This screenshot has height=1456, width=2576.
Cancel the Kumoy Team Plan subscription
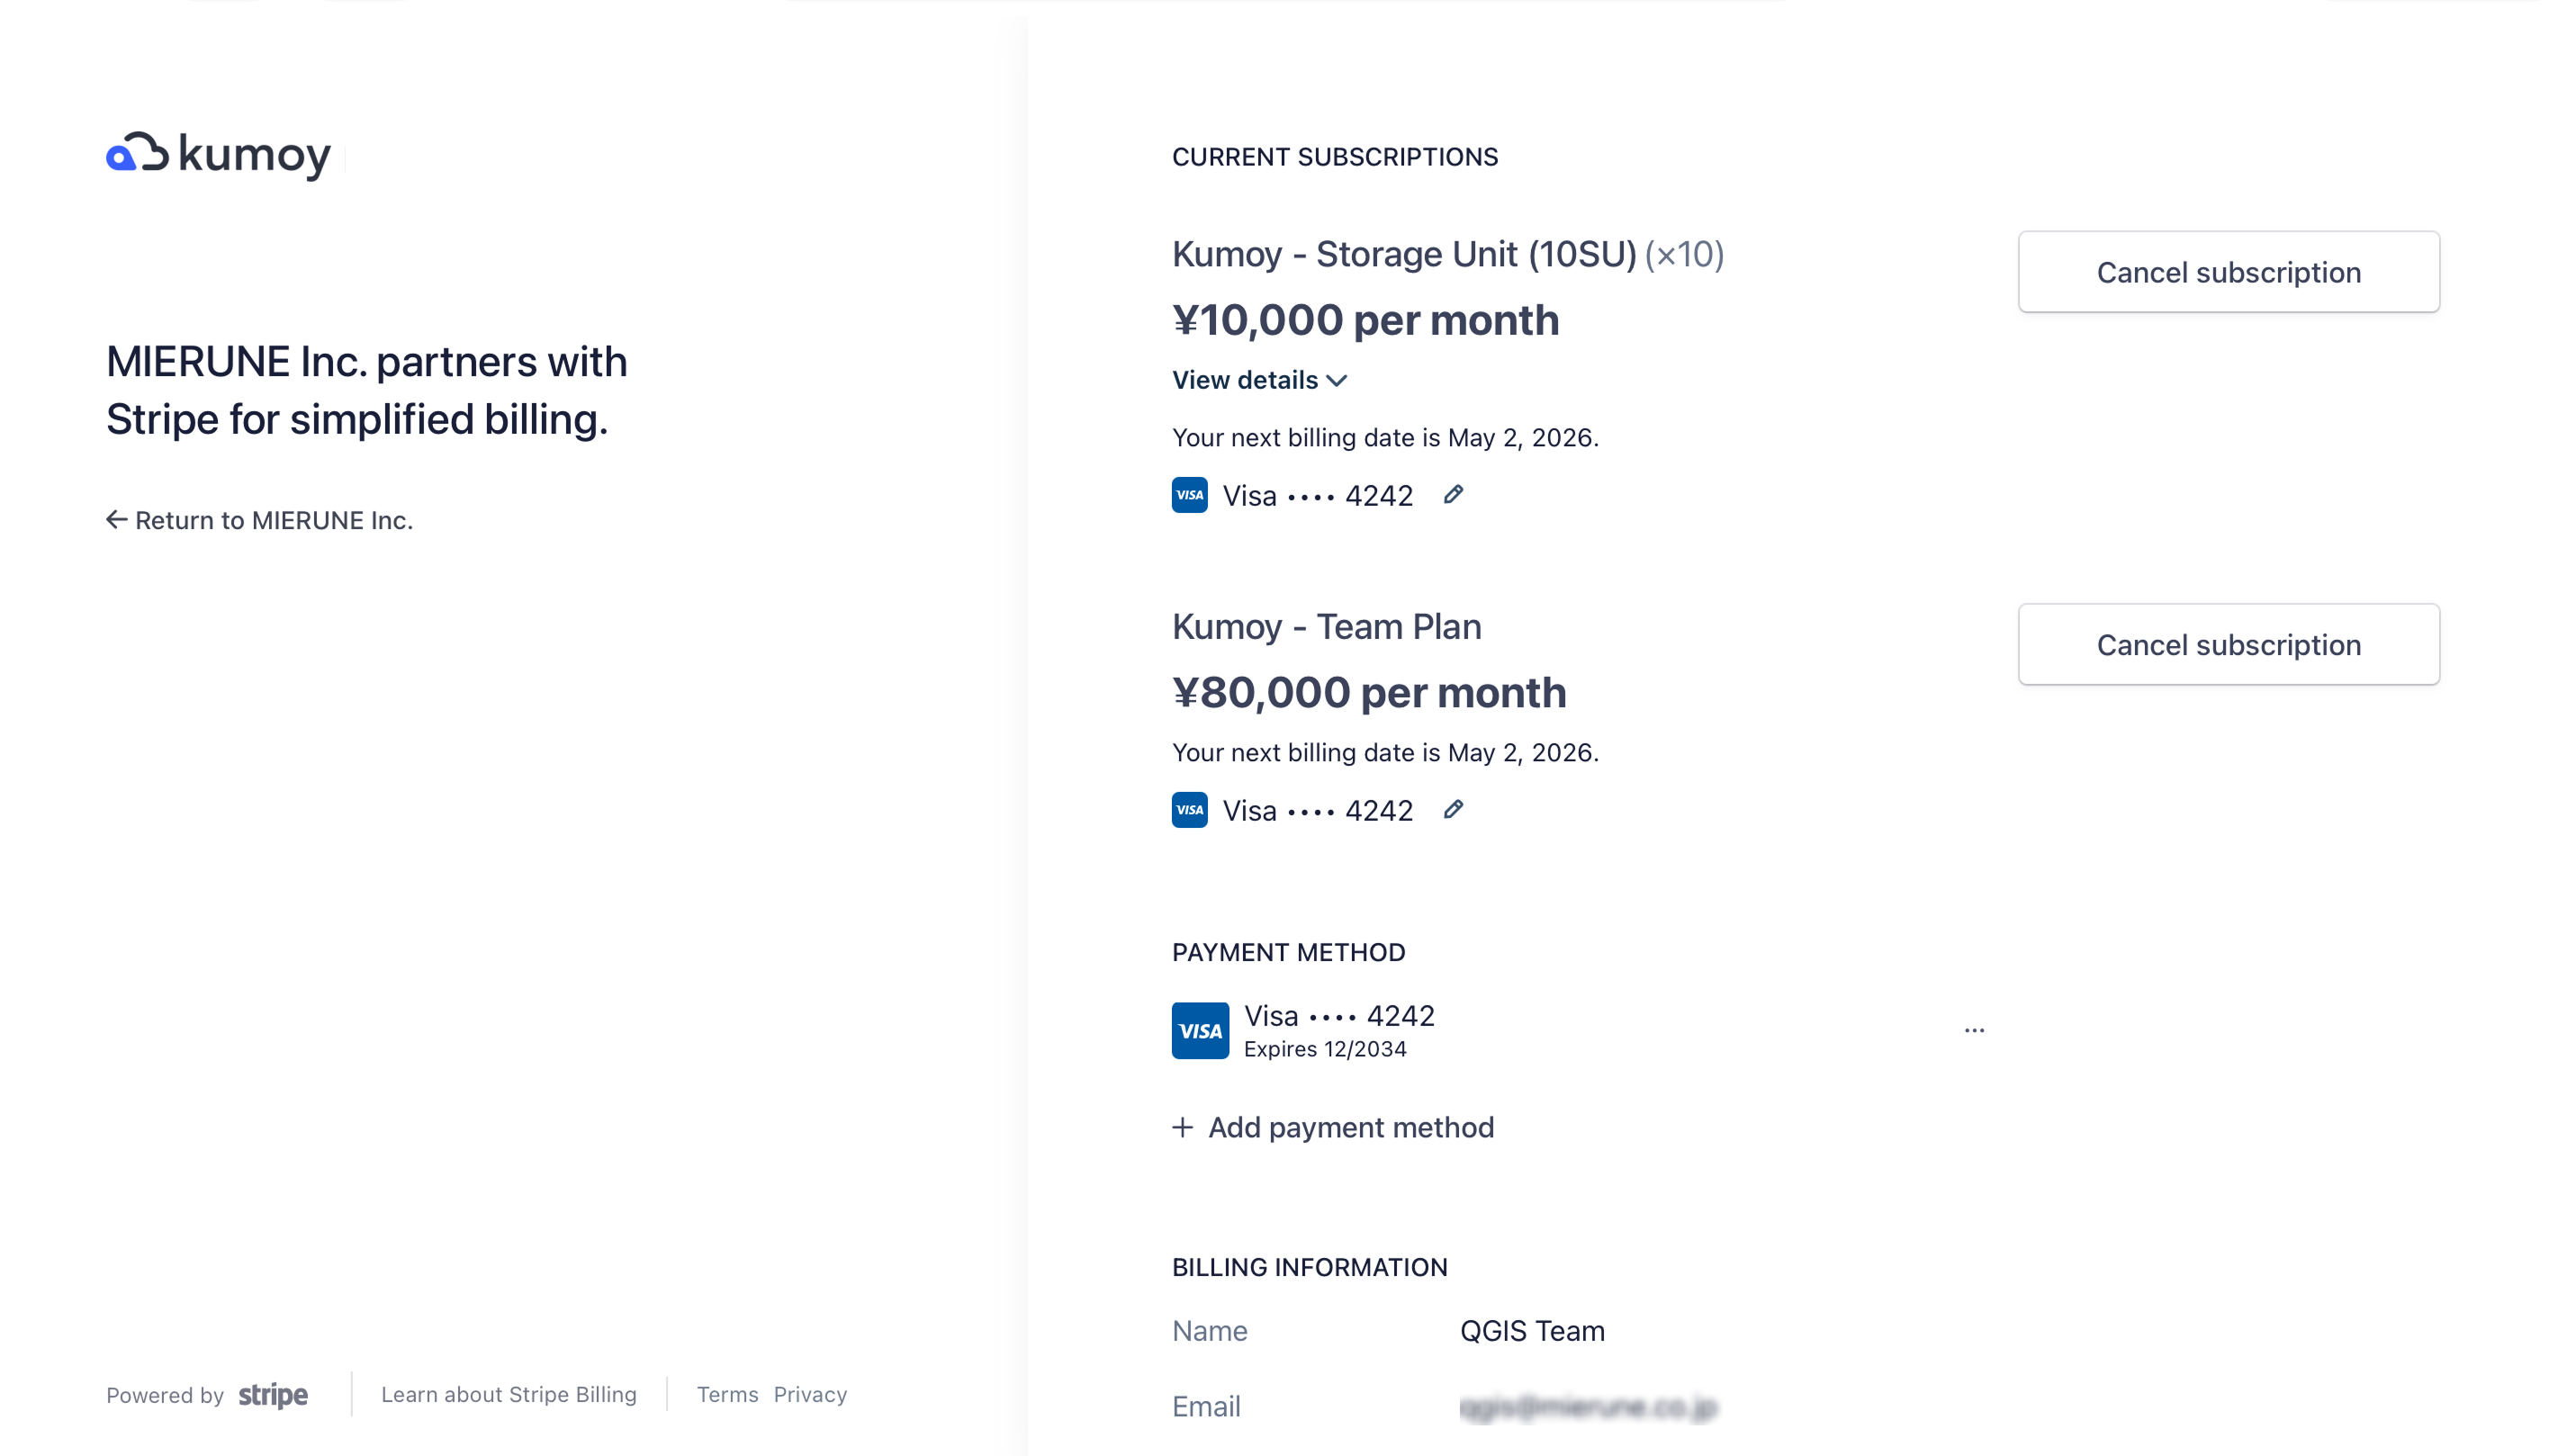[x=2228, y=645]
